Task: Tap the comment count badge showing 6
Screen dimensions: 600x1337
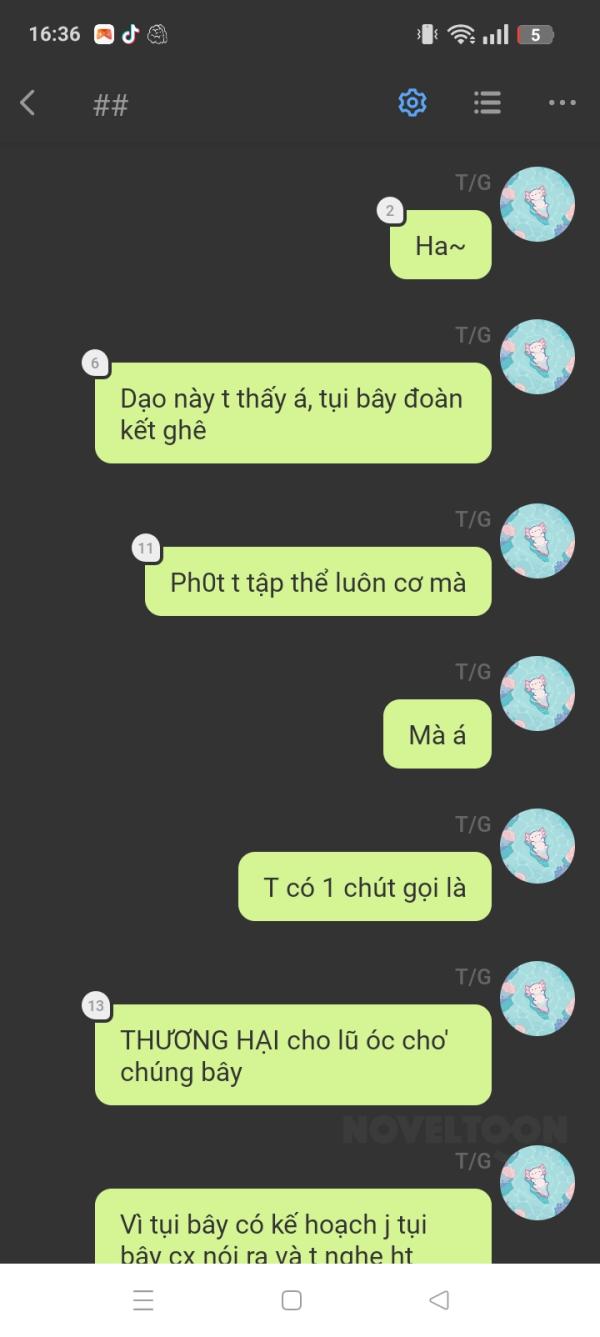Action: pyautogui.click(x=95, y=363)
